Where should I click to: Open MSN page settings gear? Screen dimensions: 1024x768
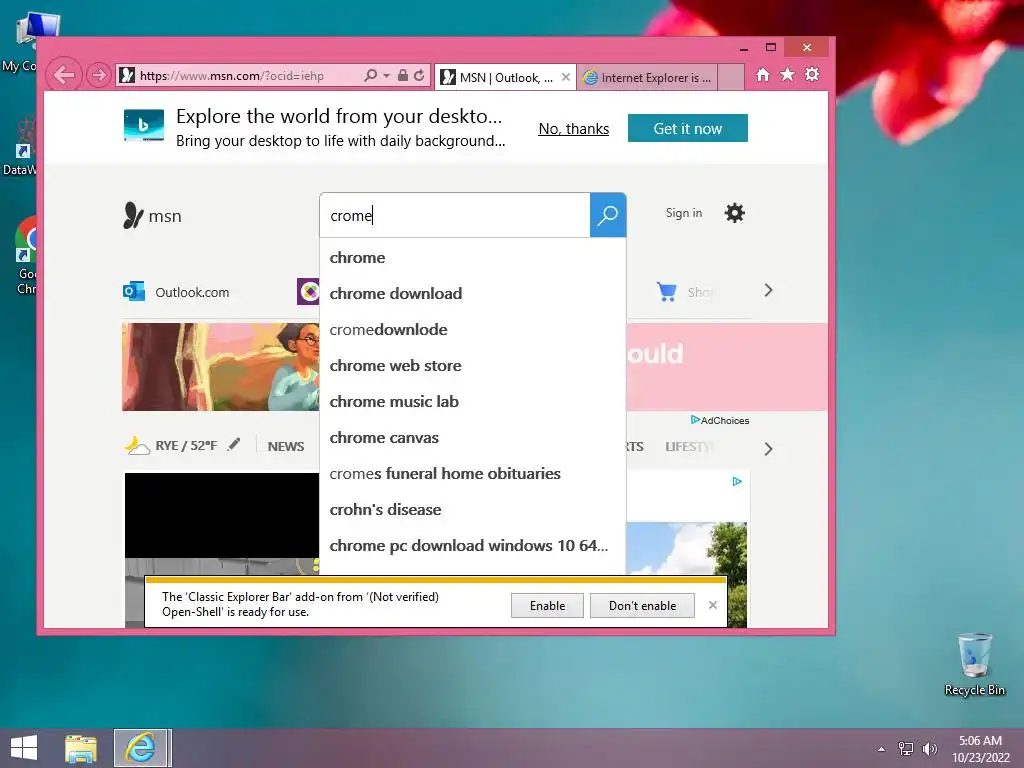pyautogui.click(x=735, y=213)
